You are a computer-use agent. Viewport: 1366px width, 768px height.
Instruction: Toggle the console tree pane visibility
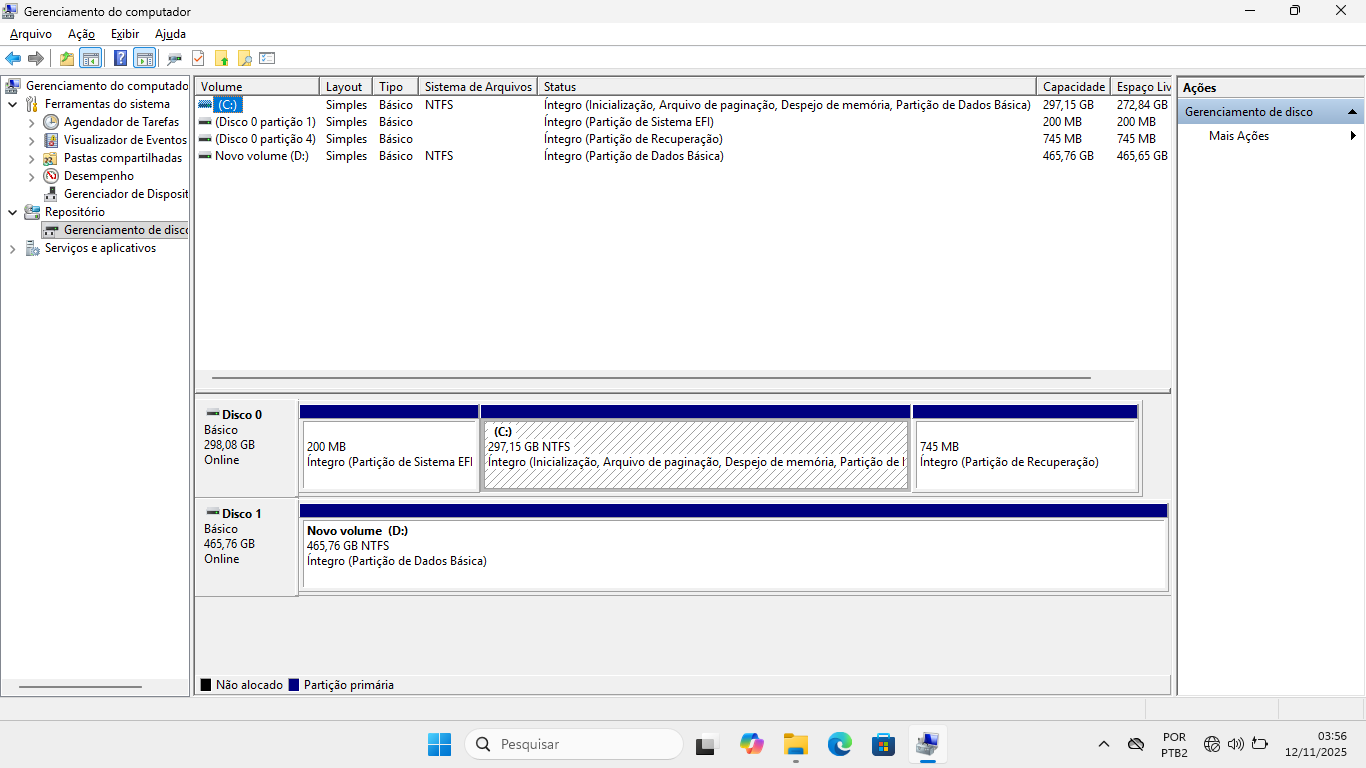(92, 58)
